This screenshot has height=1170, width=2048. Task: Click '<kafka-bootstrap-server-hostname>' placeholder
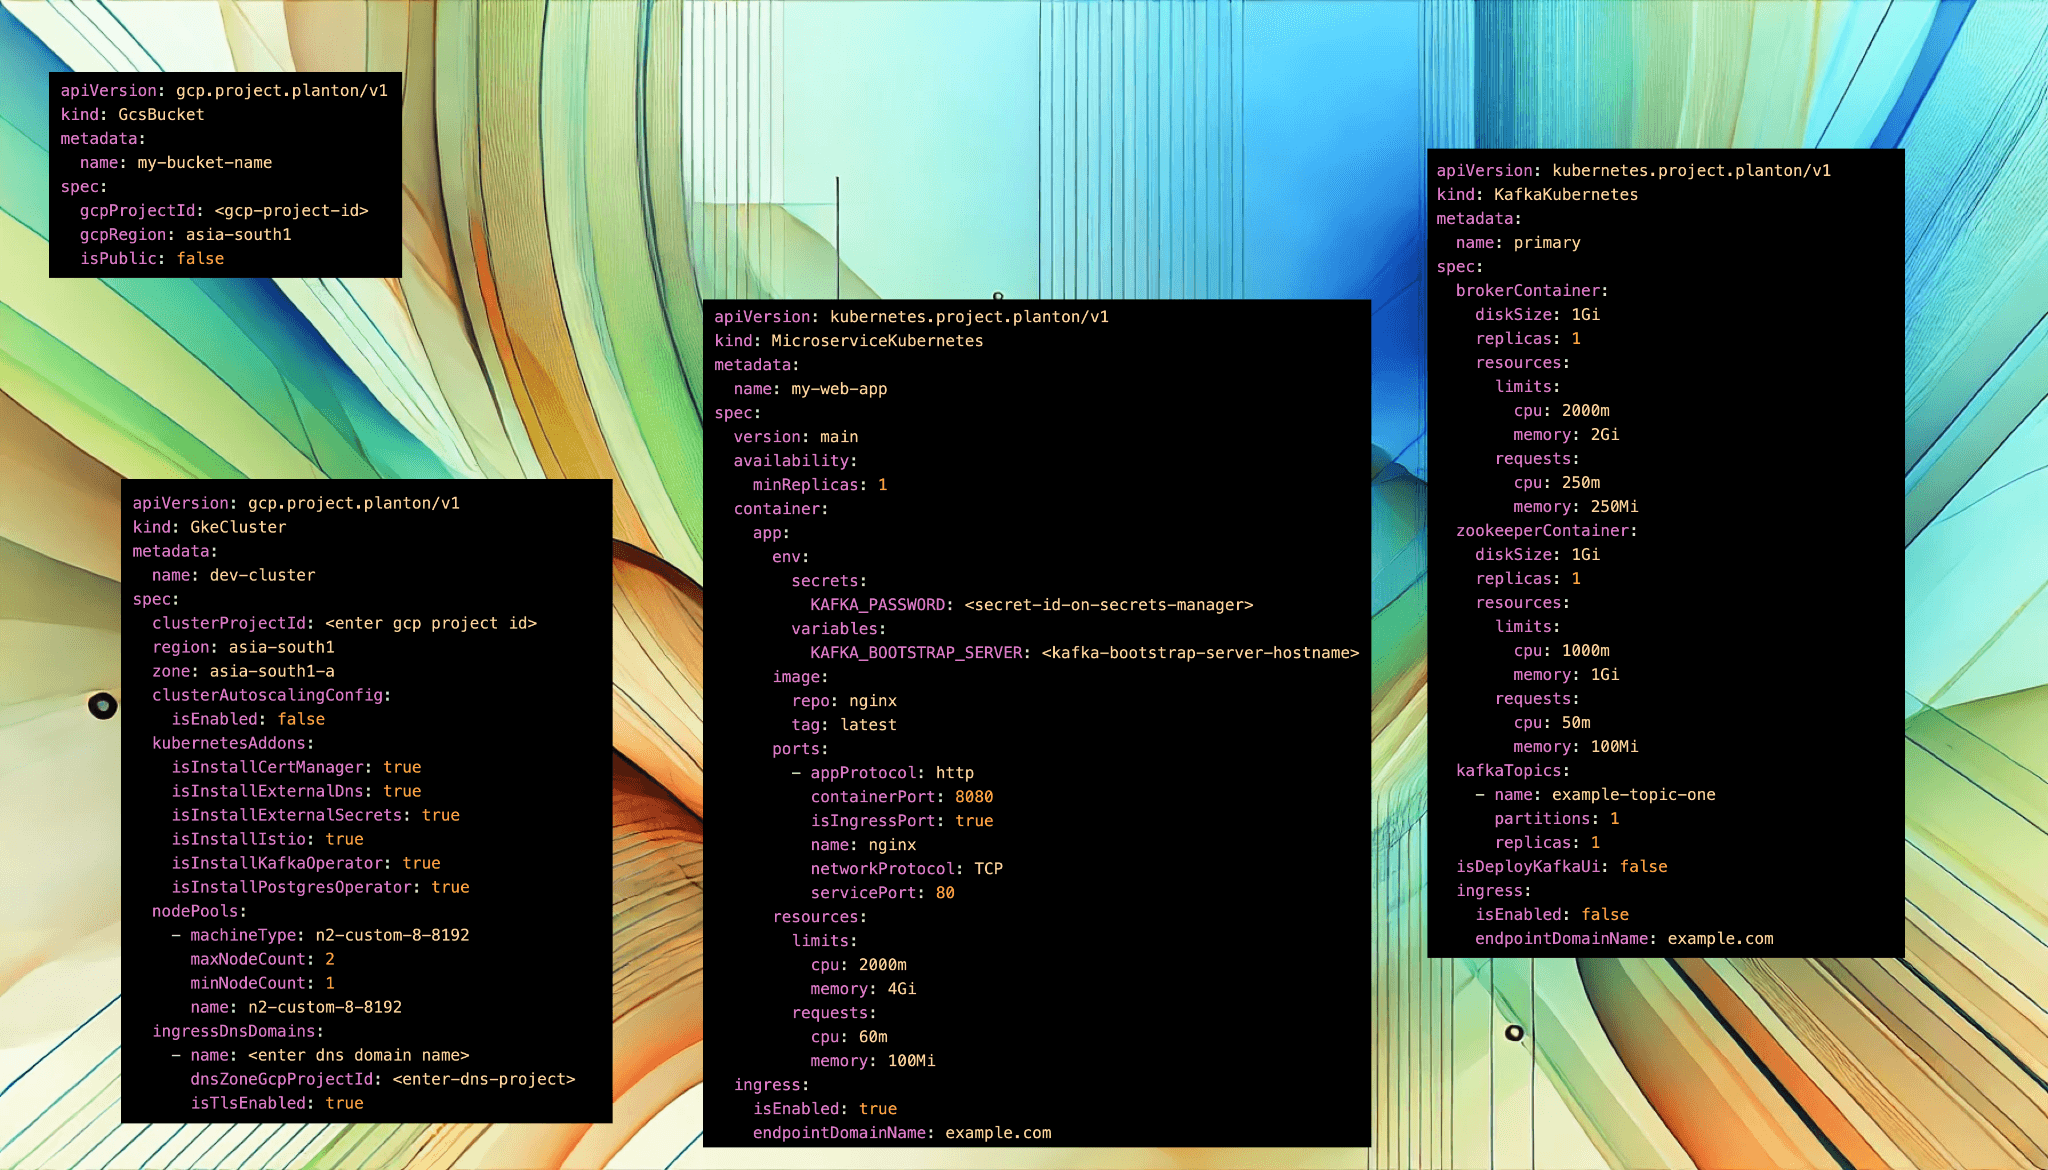coord(1200,653)
